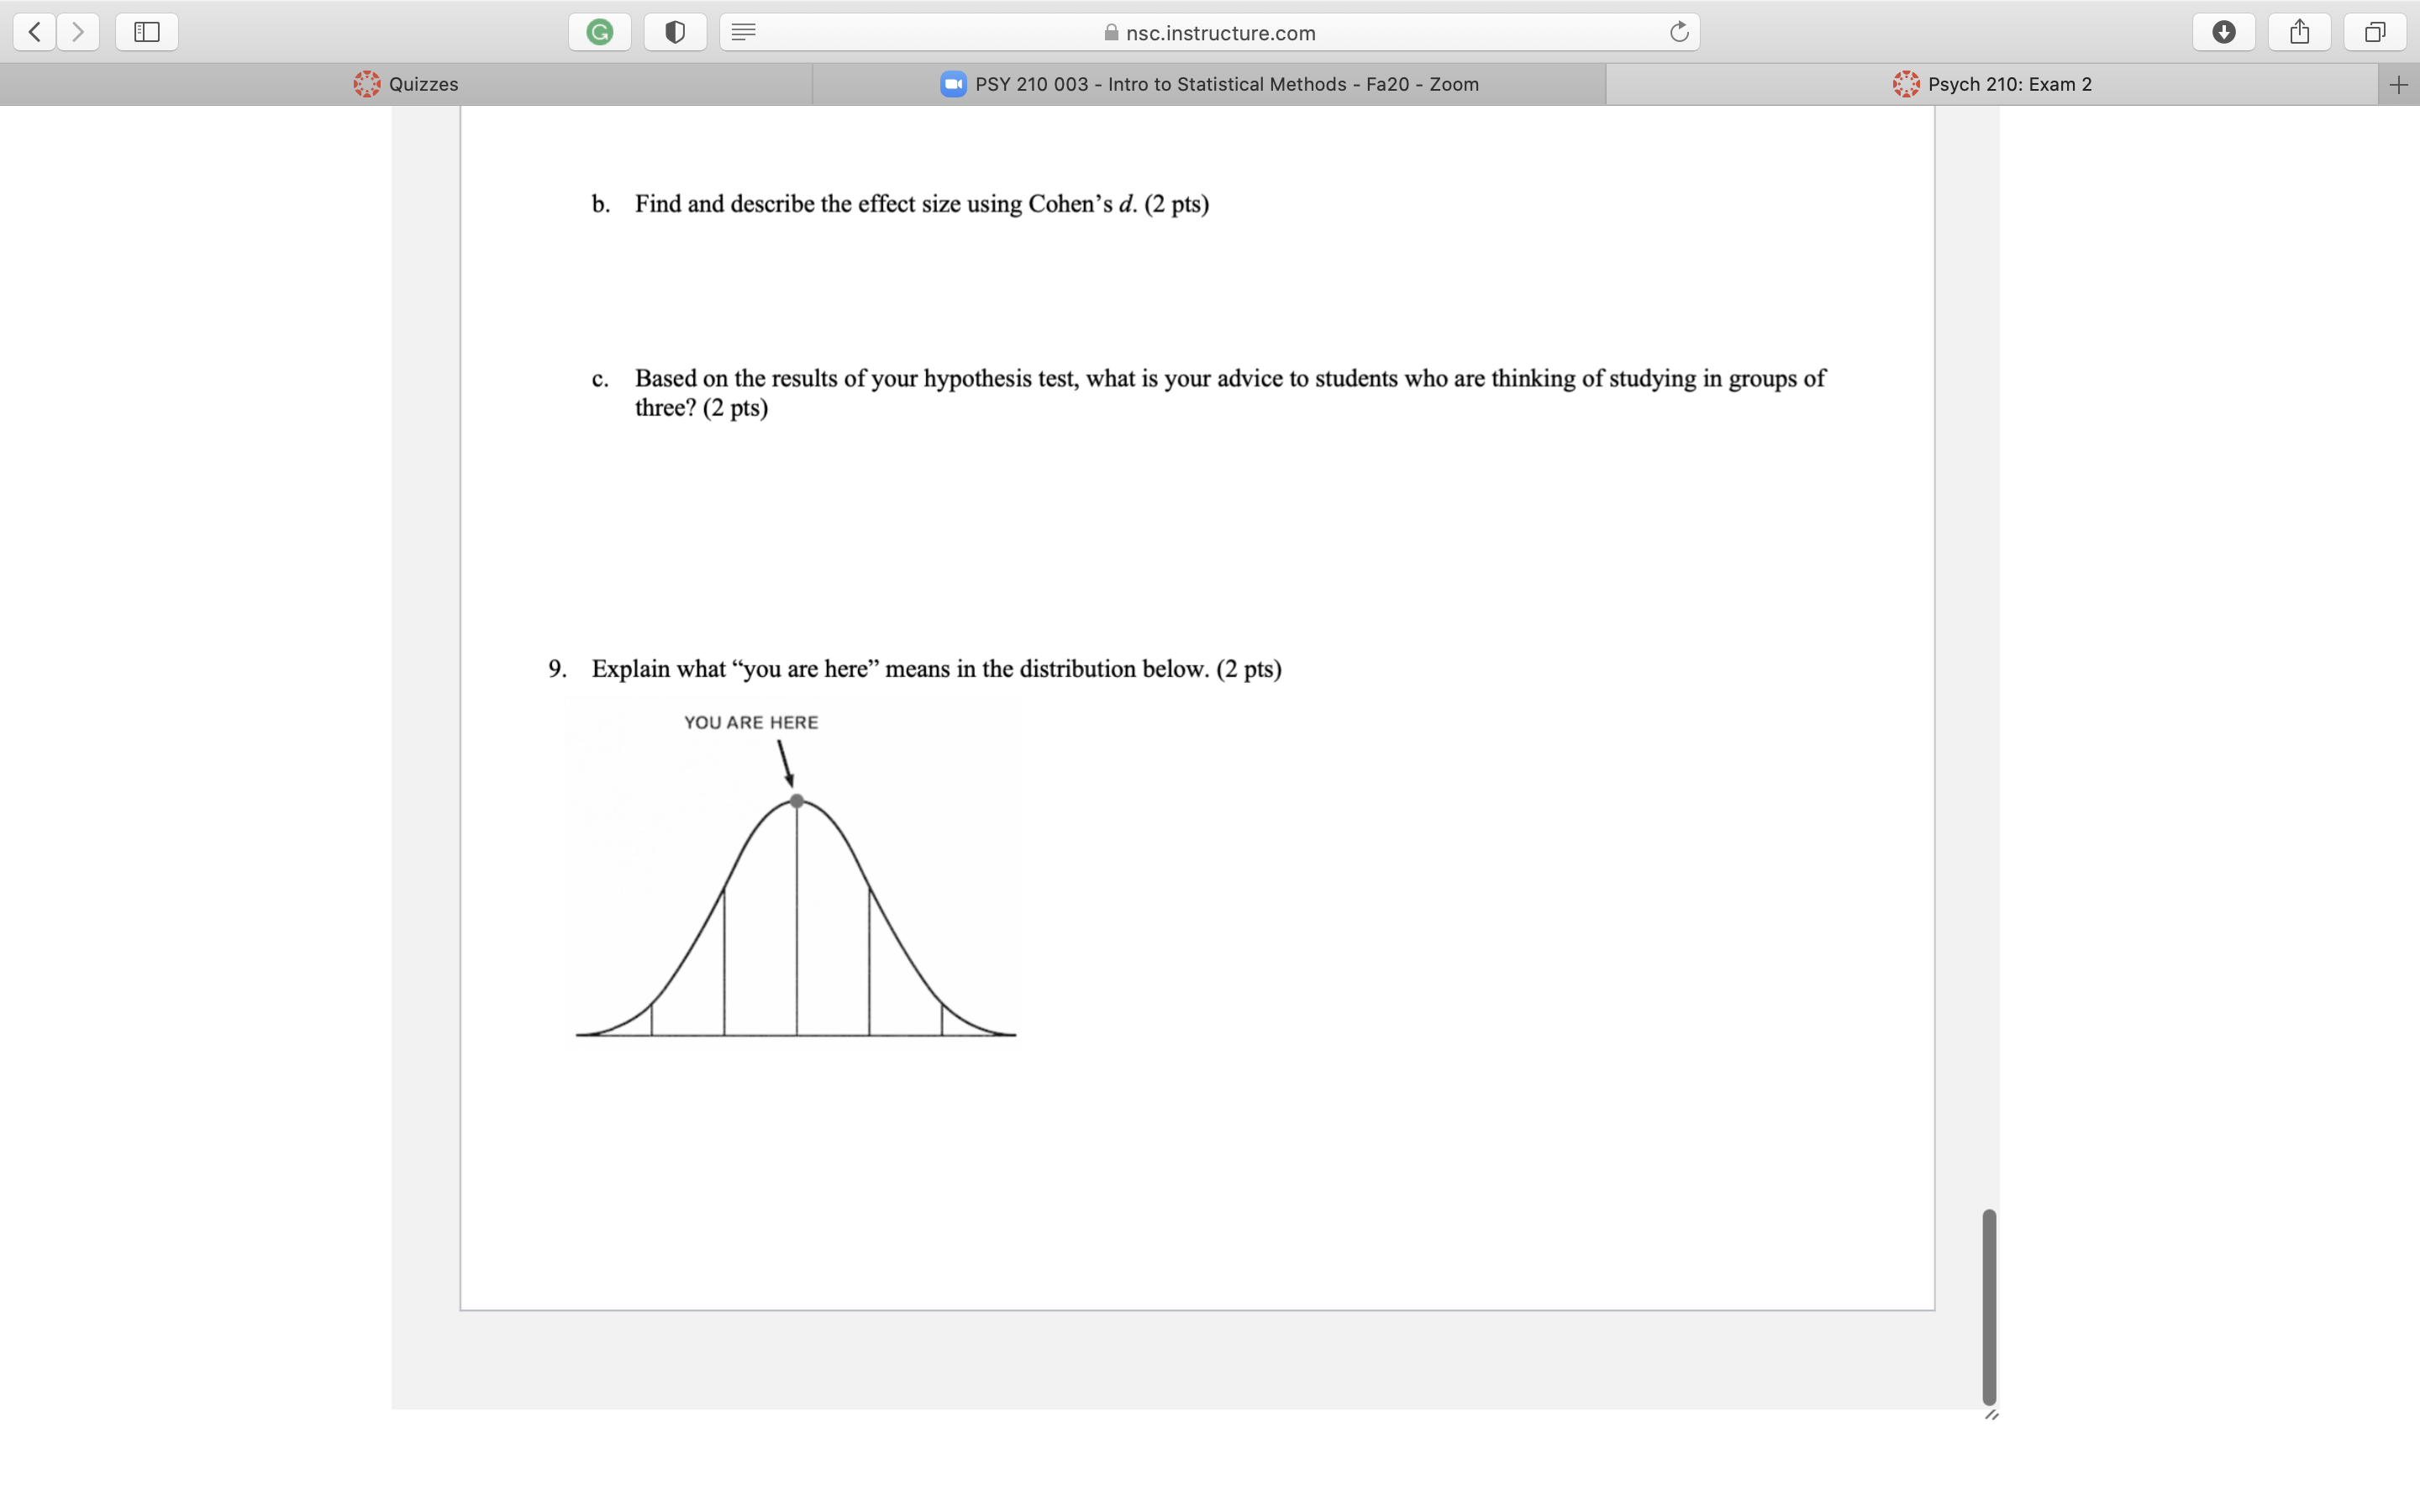Open the Share sheet icon
This screenshot has height=1512, width=2420.
pyautogui.click(x=2300, y=32)
